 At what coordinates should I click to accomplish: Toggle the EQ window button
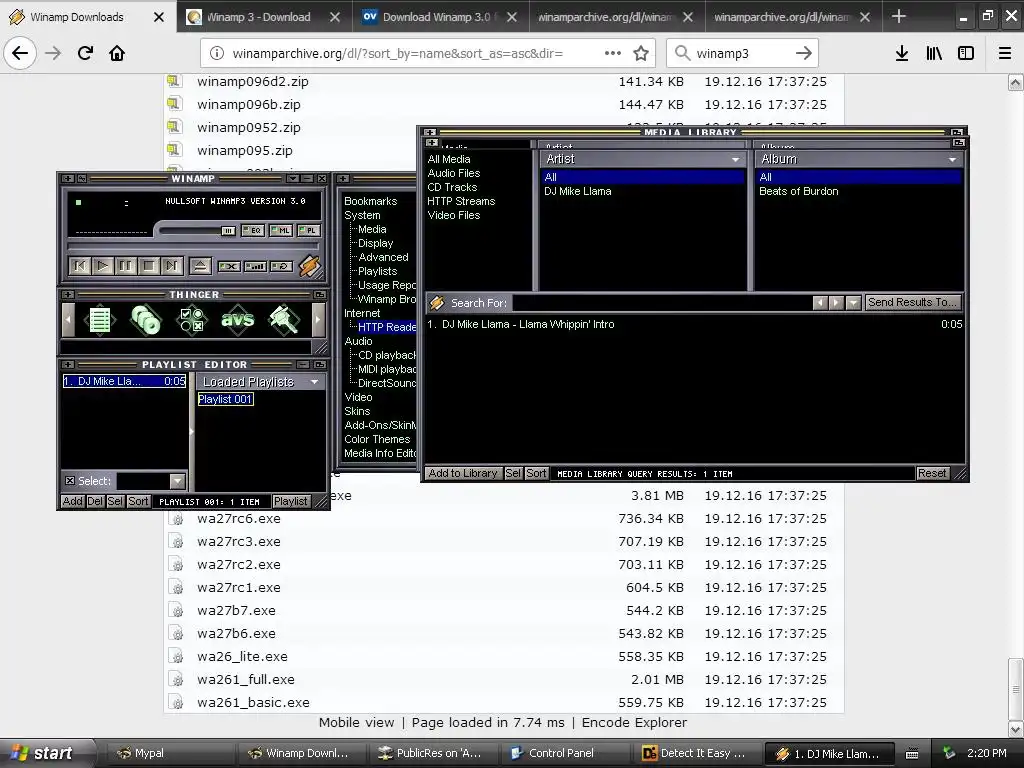[x=253, y=231]
